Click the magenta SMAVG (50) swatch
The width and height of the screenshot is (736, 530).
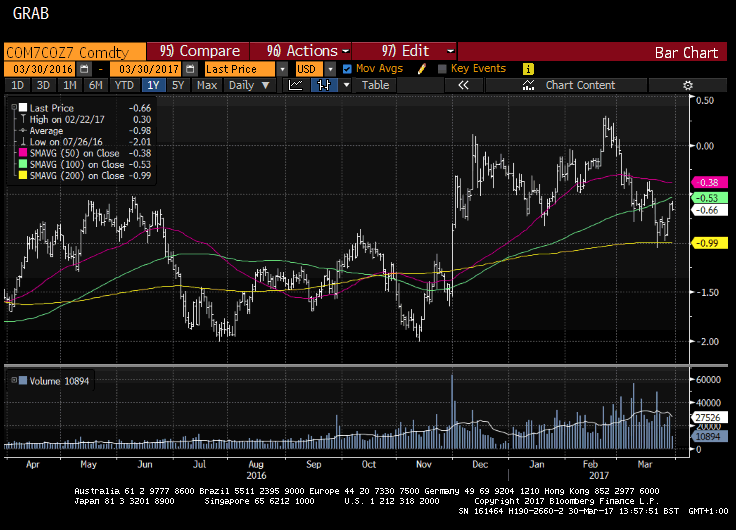tap(23, 153)
